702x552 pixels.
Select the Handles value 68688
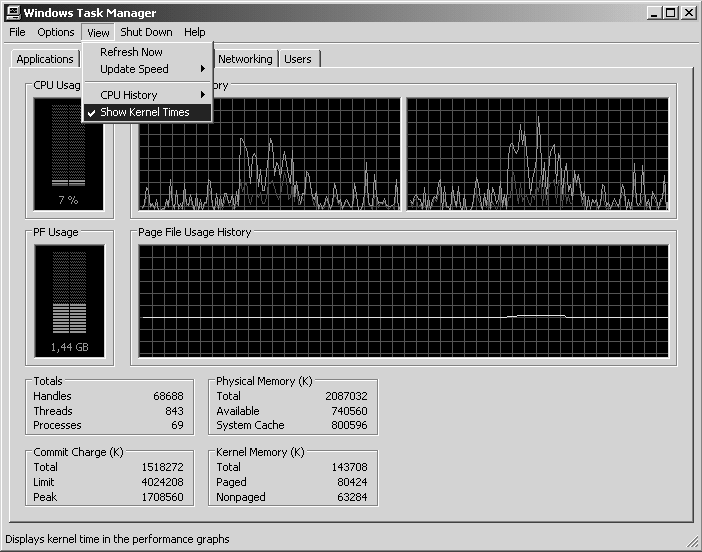click(168, 396)
